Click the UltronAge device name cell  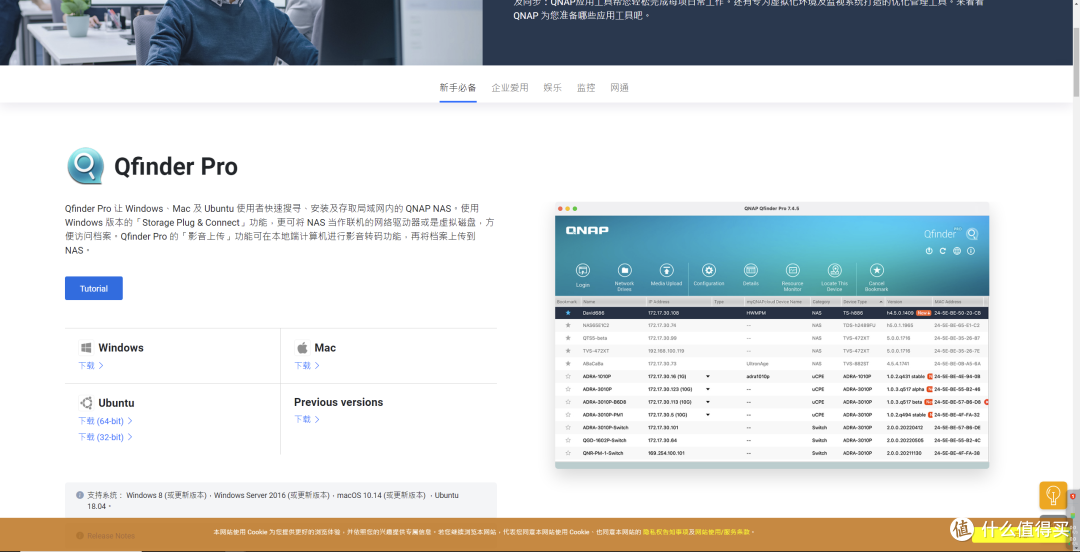(x=756, y=364)
